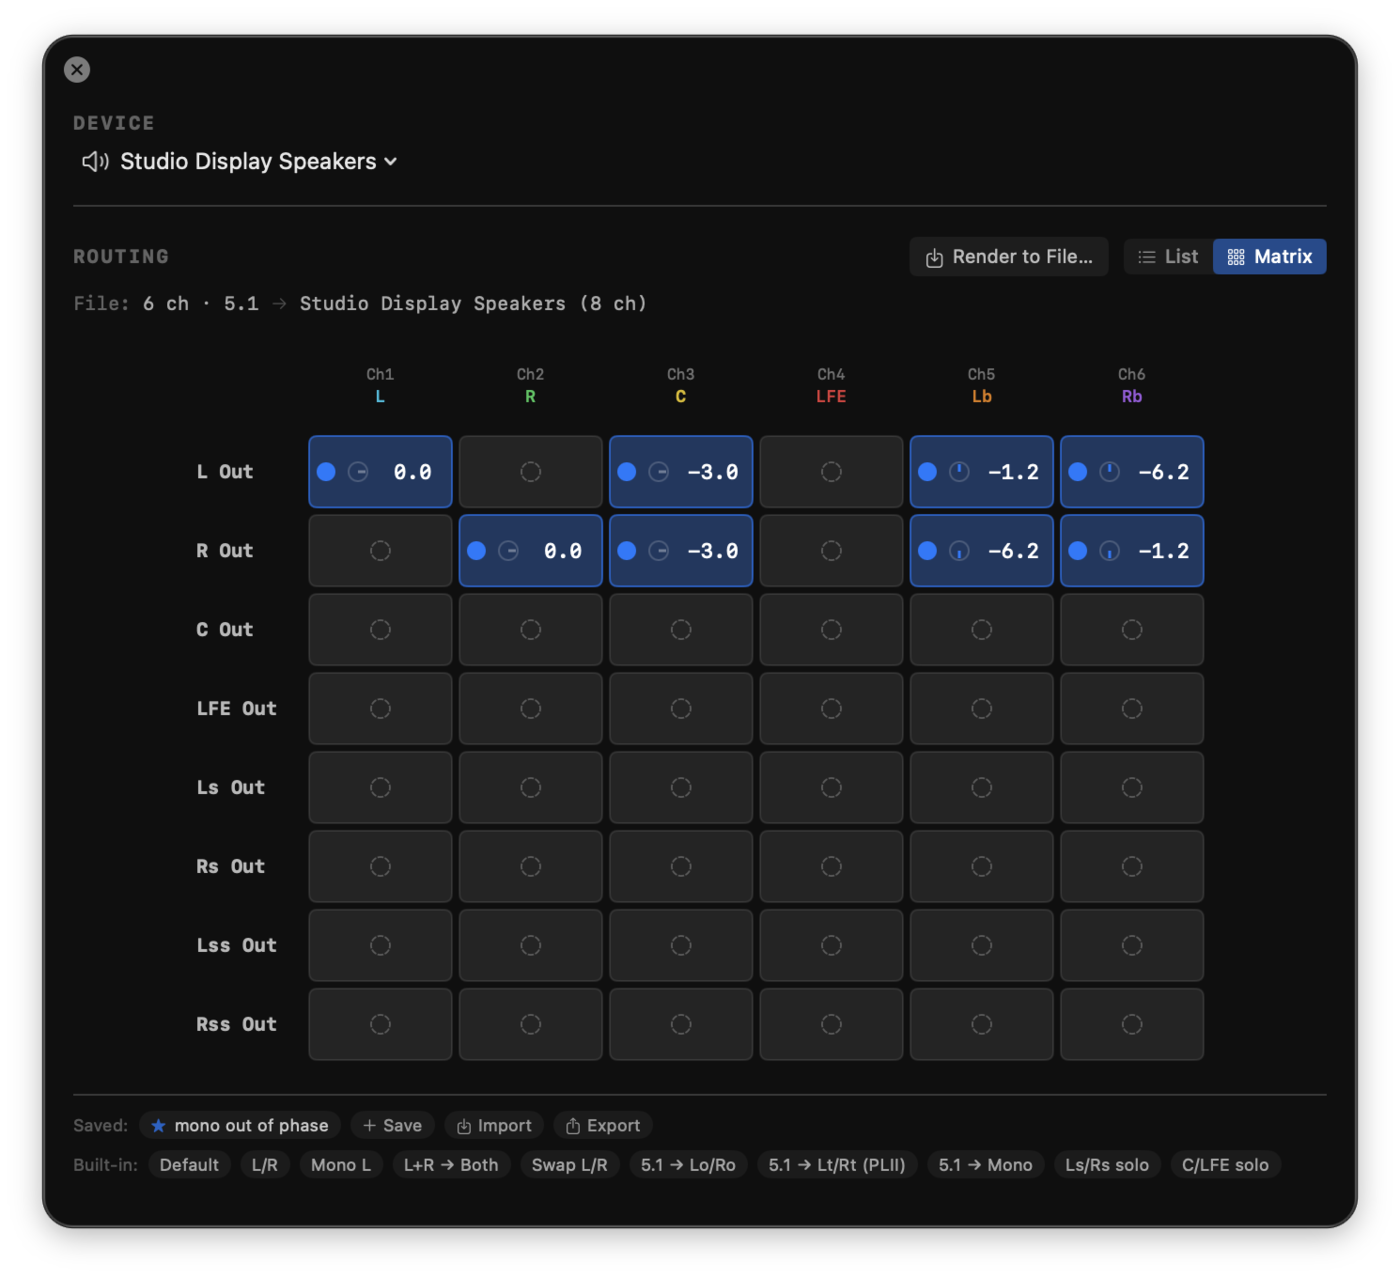Click the Import preset button
This screenshot has height=1278, width=1400.
click(x=494, y=1126)
